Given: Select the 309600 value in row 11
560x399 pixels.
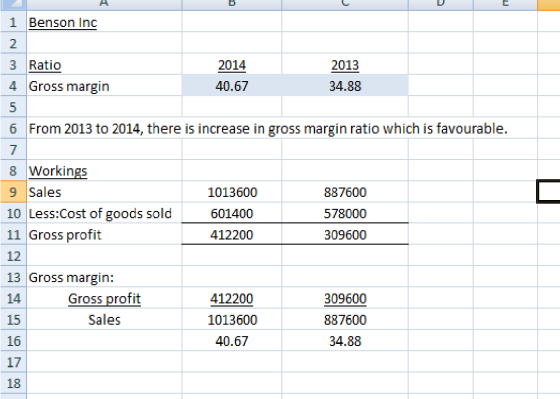Looking at the screenshot, I should [x=345, y=234].
